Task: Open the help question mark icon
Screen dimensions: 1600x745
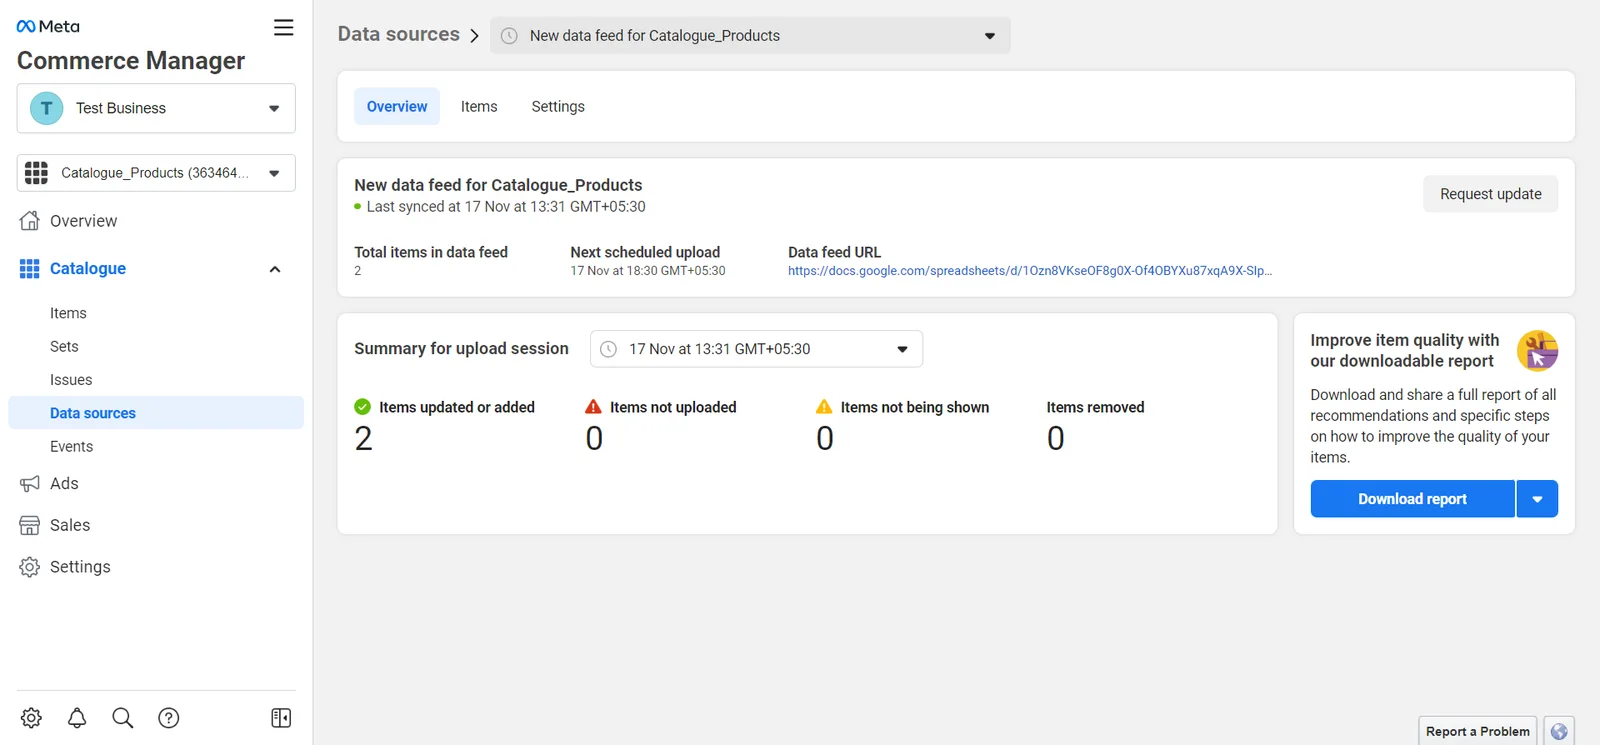Action: click(x=169, y=718)
